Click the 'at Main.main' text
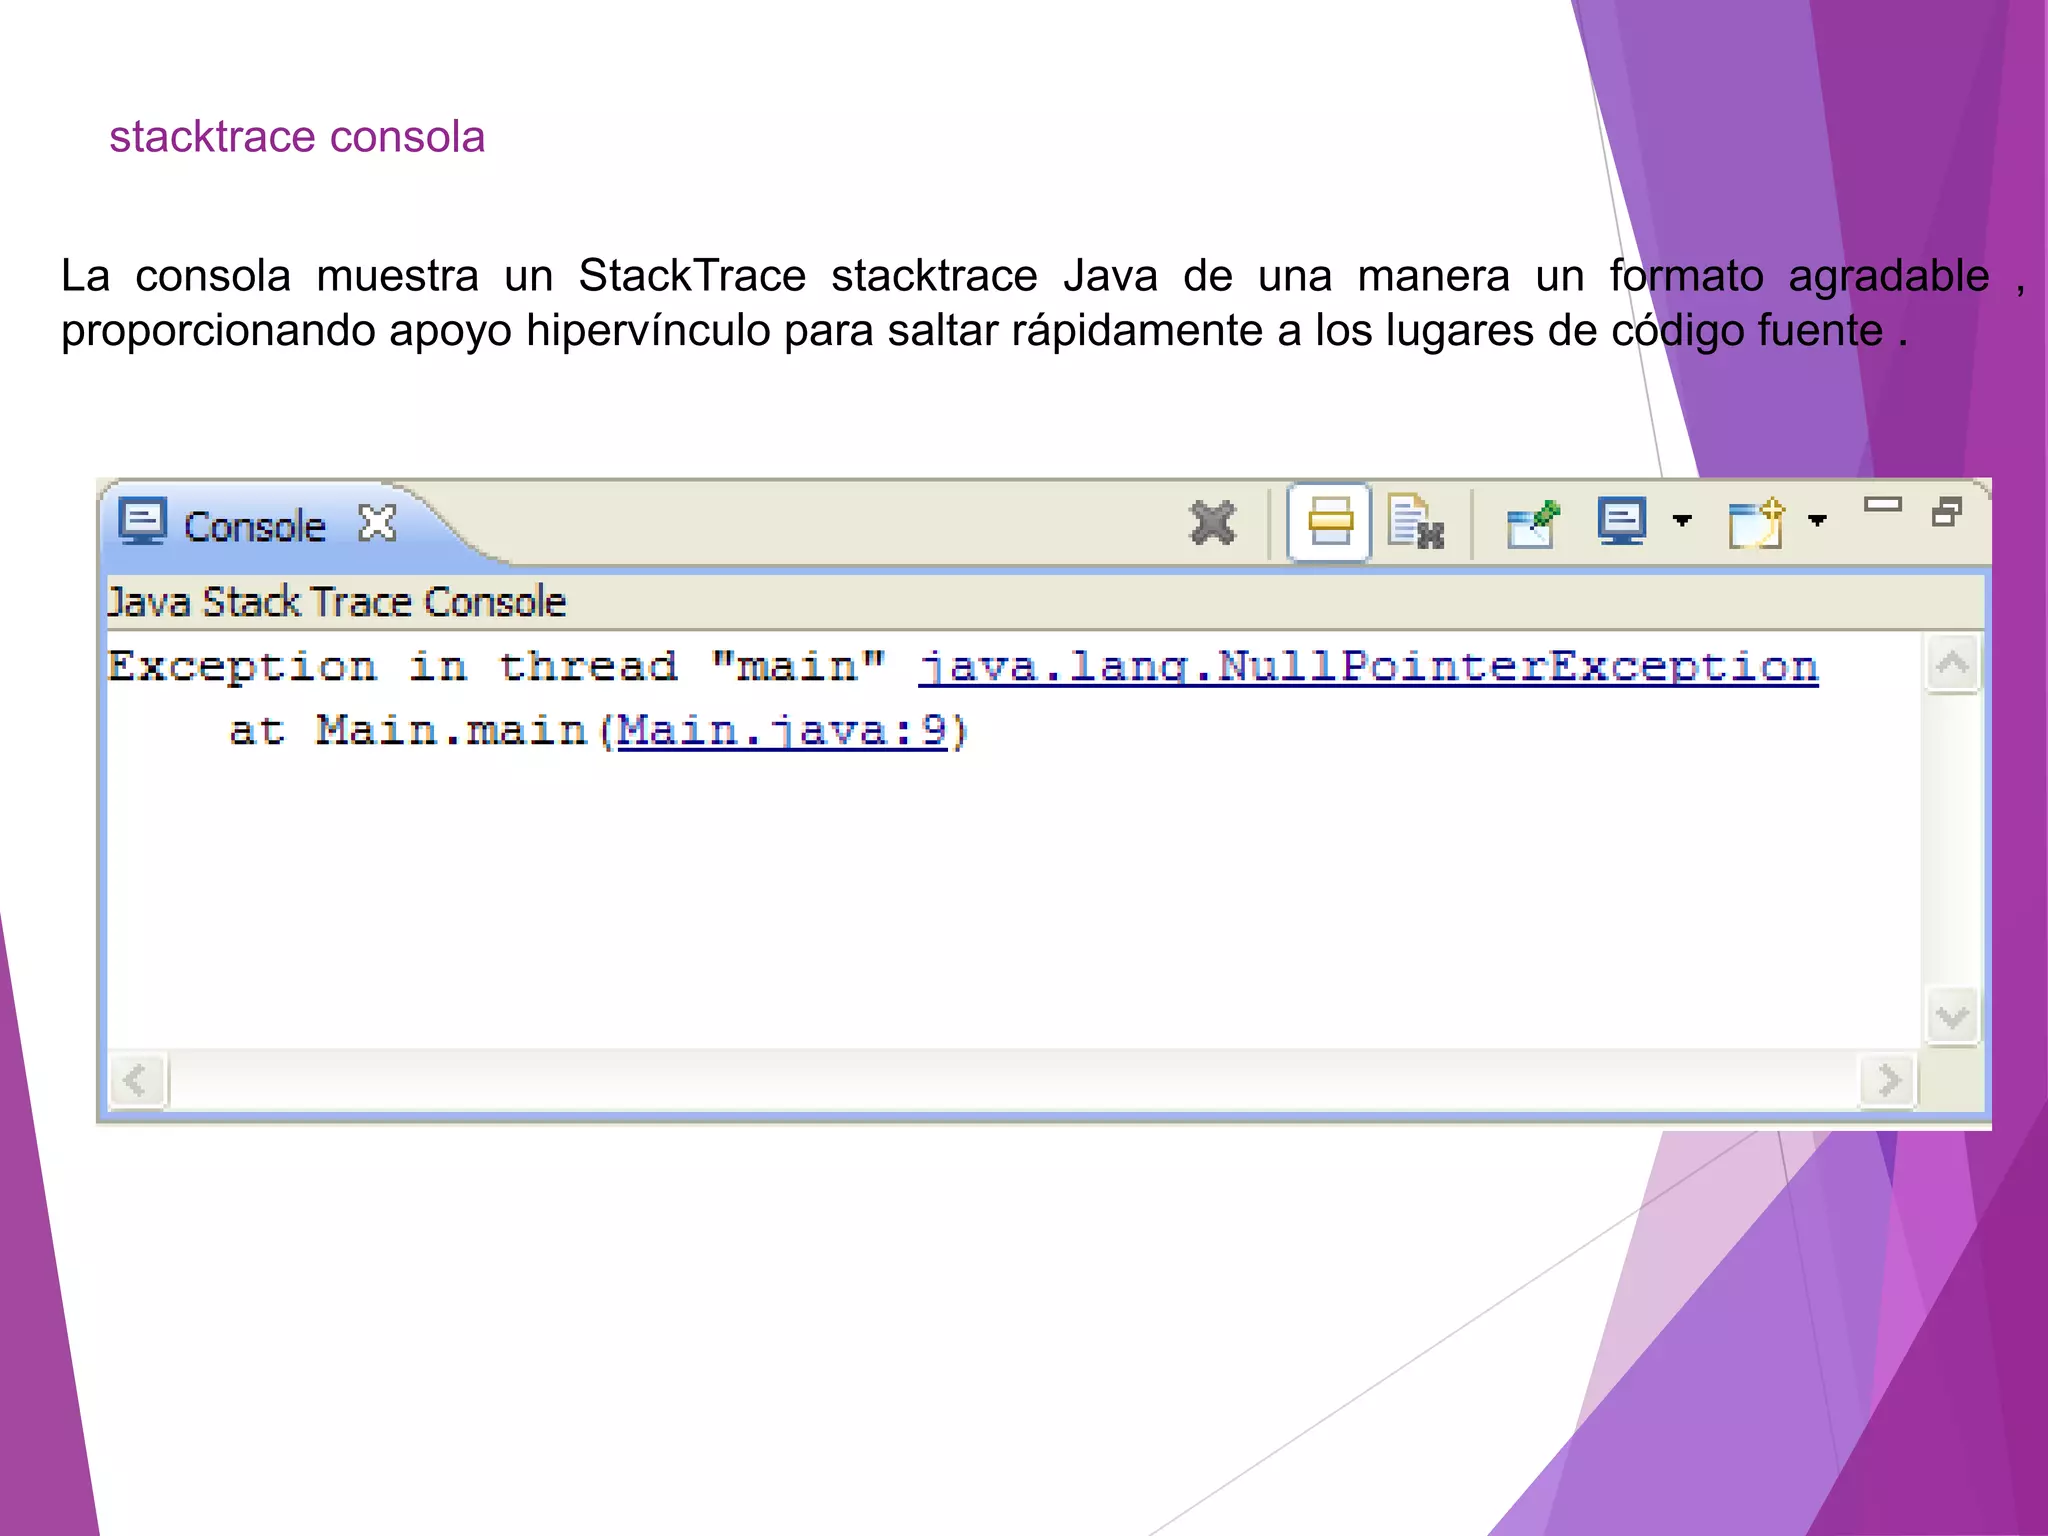The image size is (2048, 1536). pyautogui.click(x=408, y=731)
